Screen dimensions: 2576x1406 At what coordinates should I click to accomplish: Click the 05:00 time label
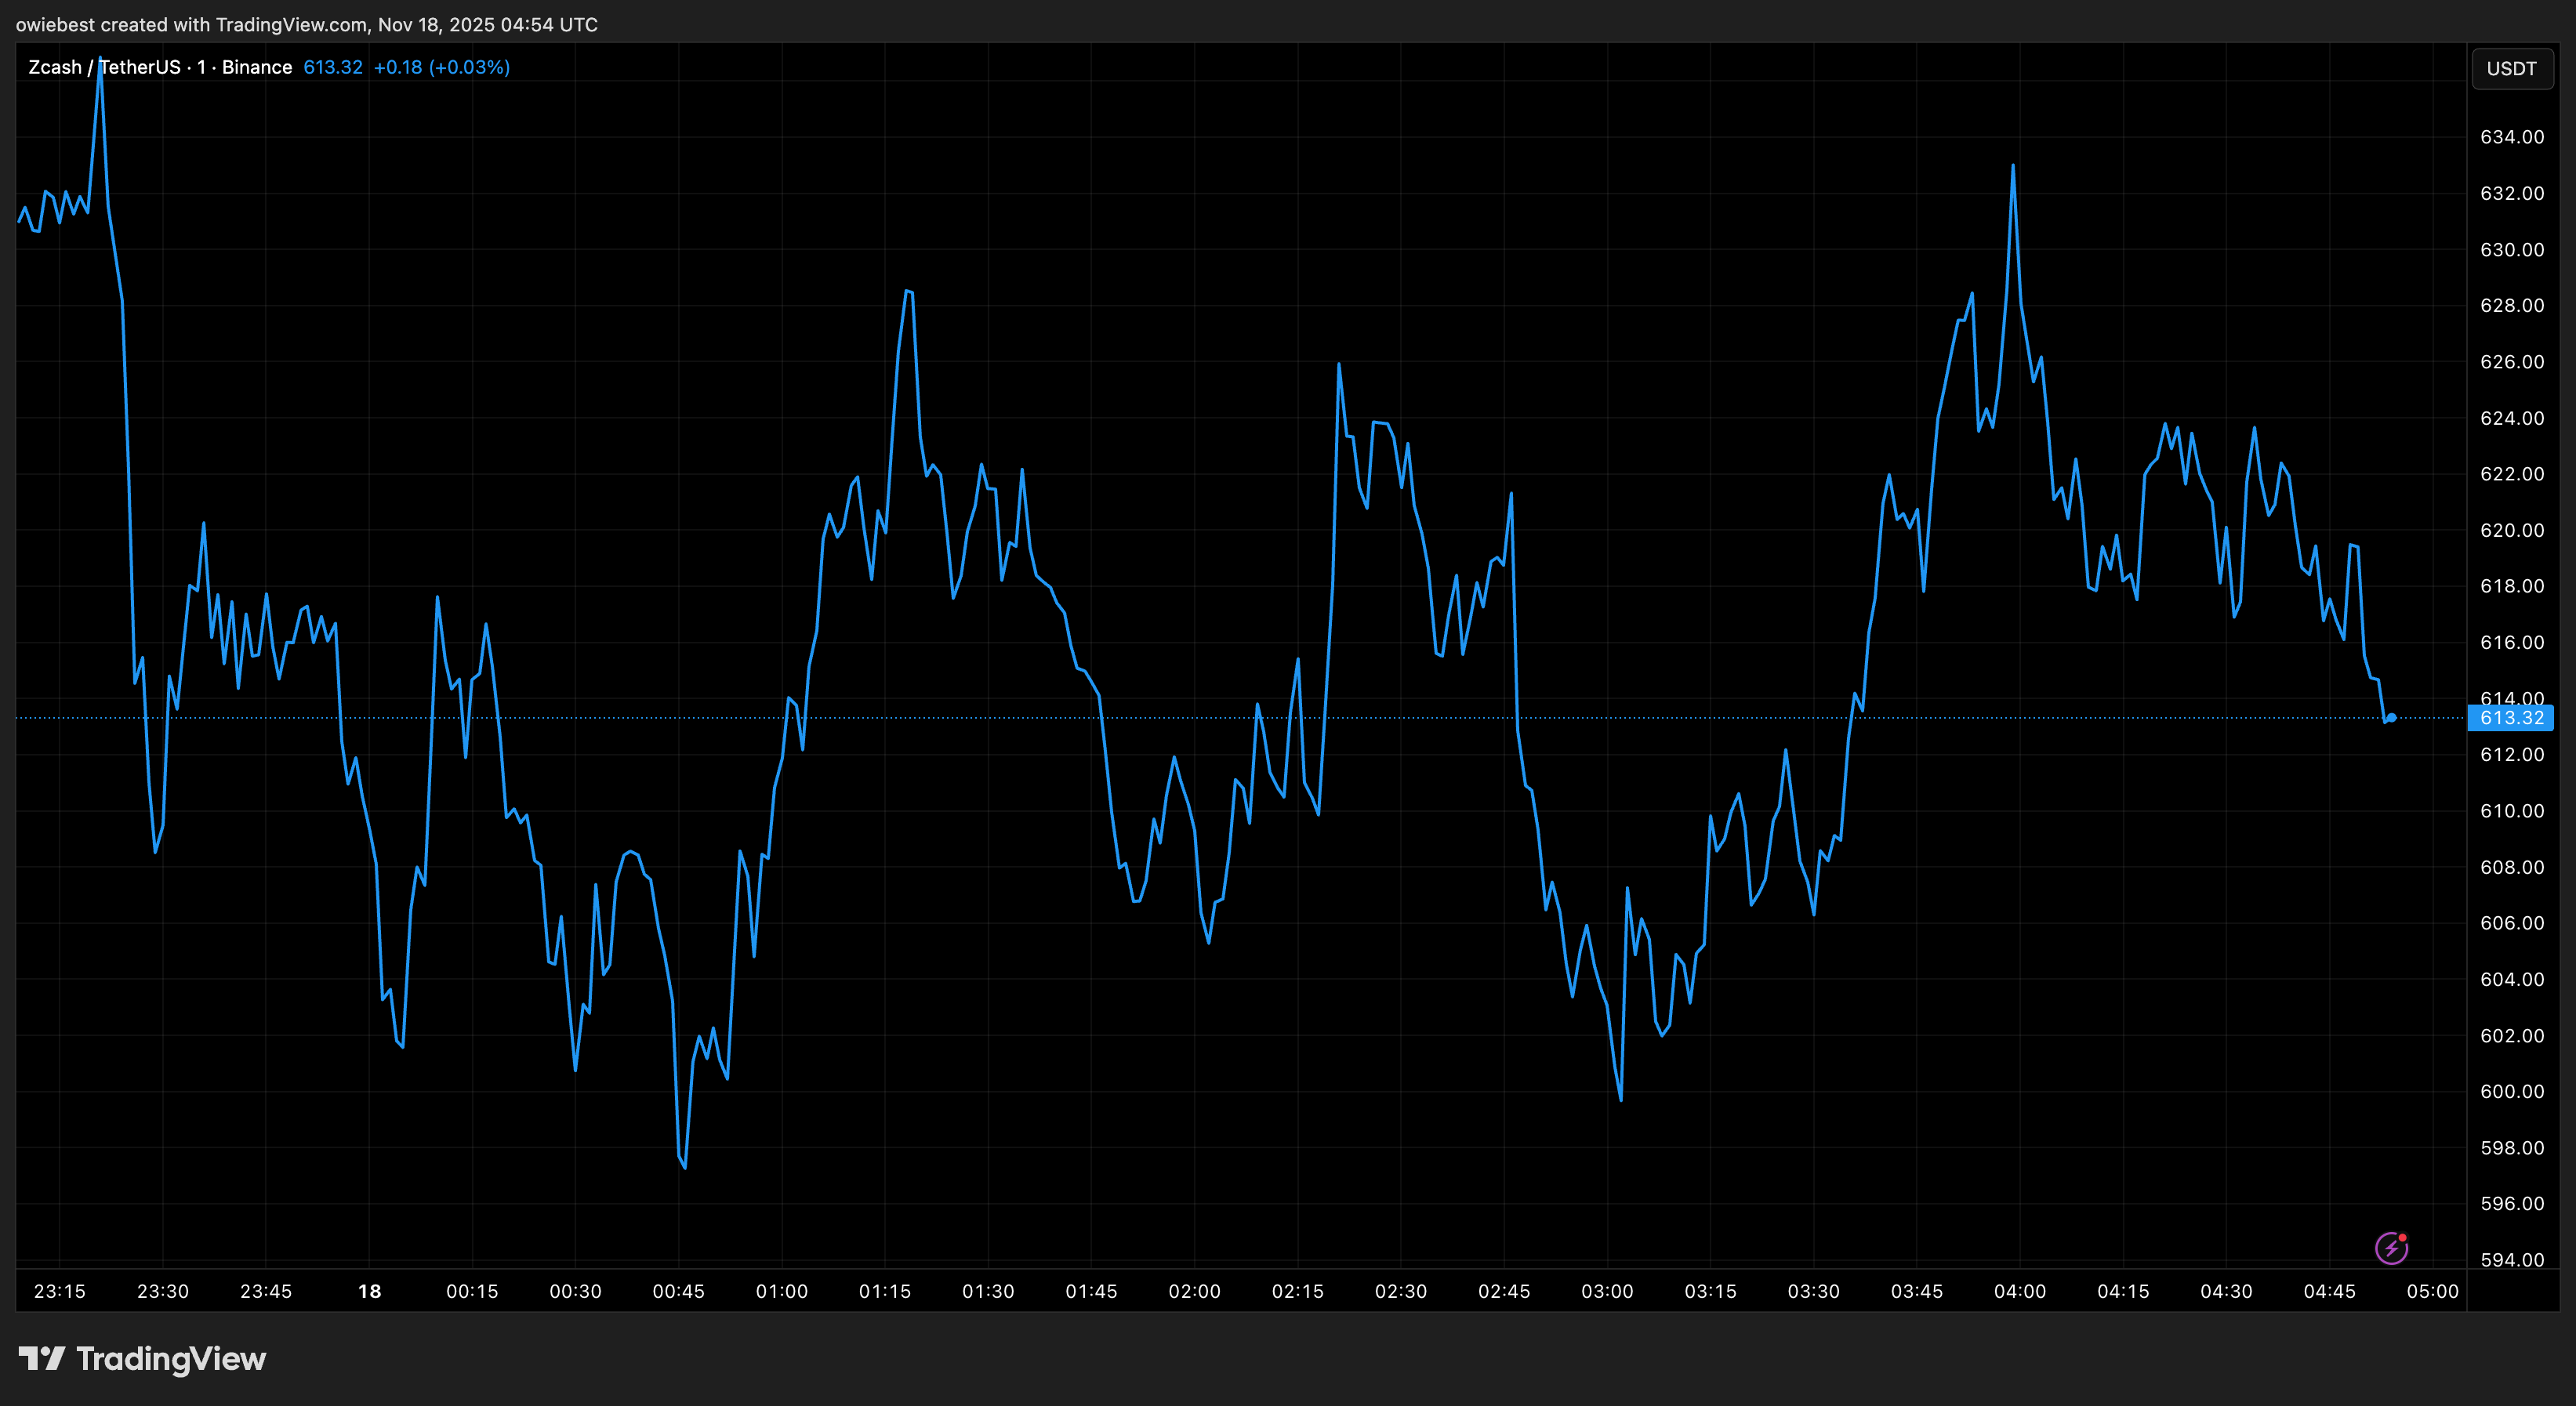click(2432, 1291)
